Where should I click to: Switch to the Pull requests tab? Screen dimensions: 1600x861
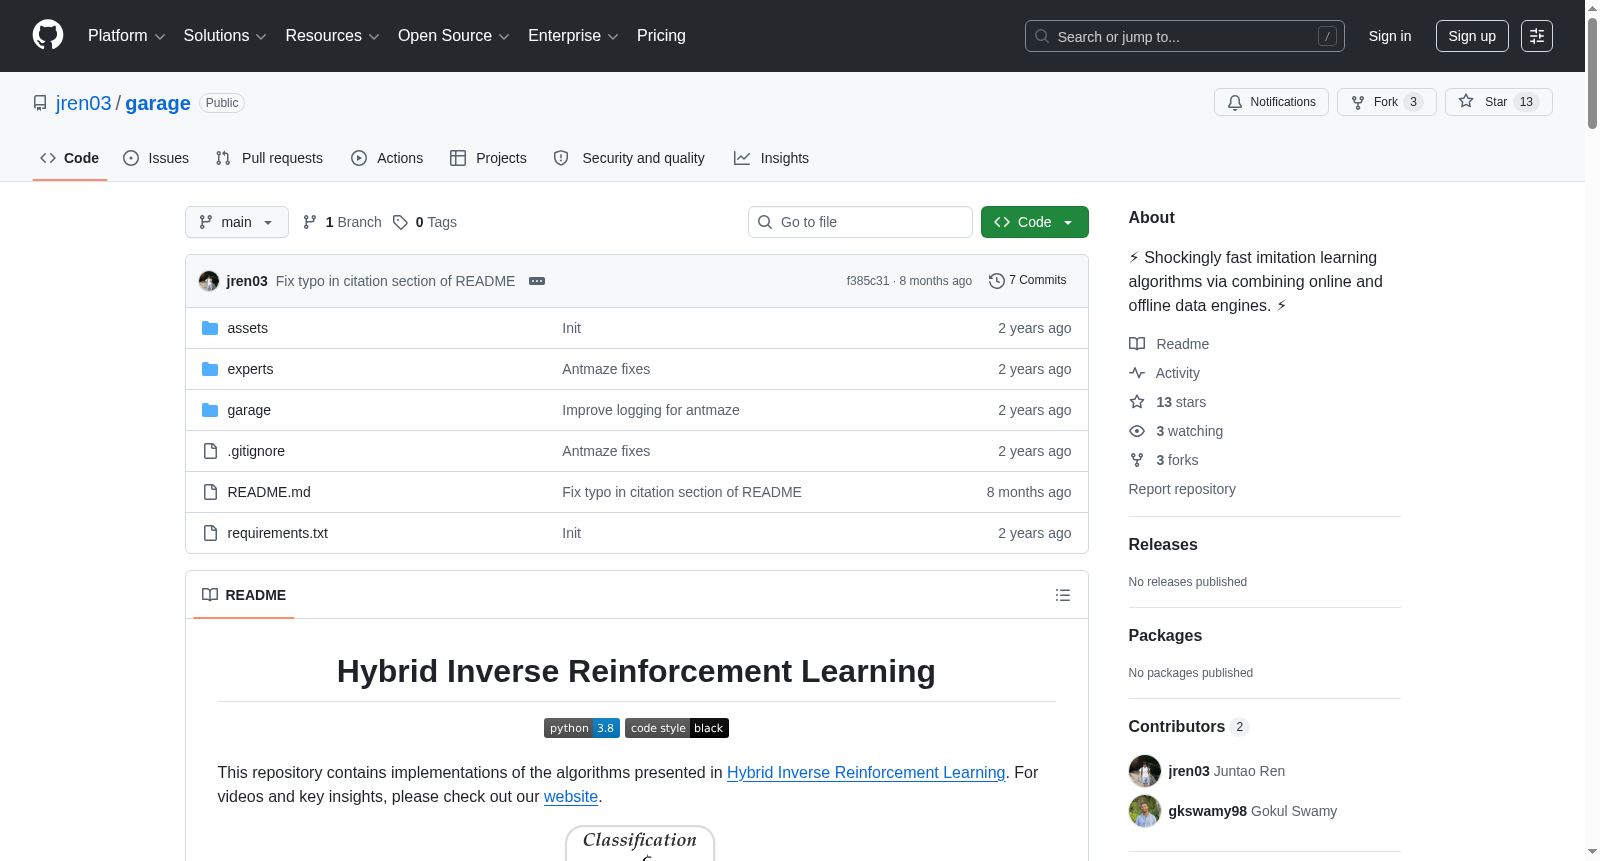click(269, 158)
